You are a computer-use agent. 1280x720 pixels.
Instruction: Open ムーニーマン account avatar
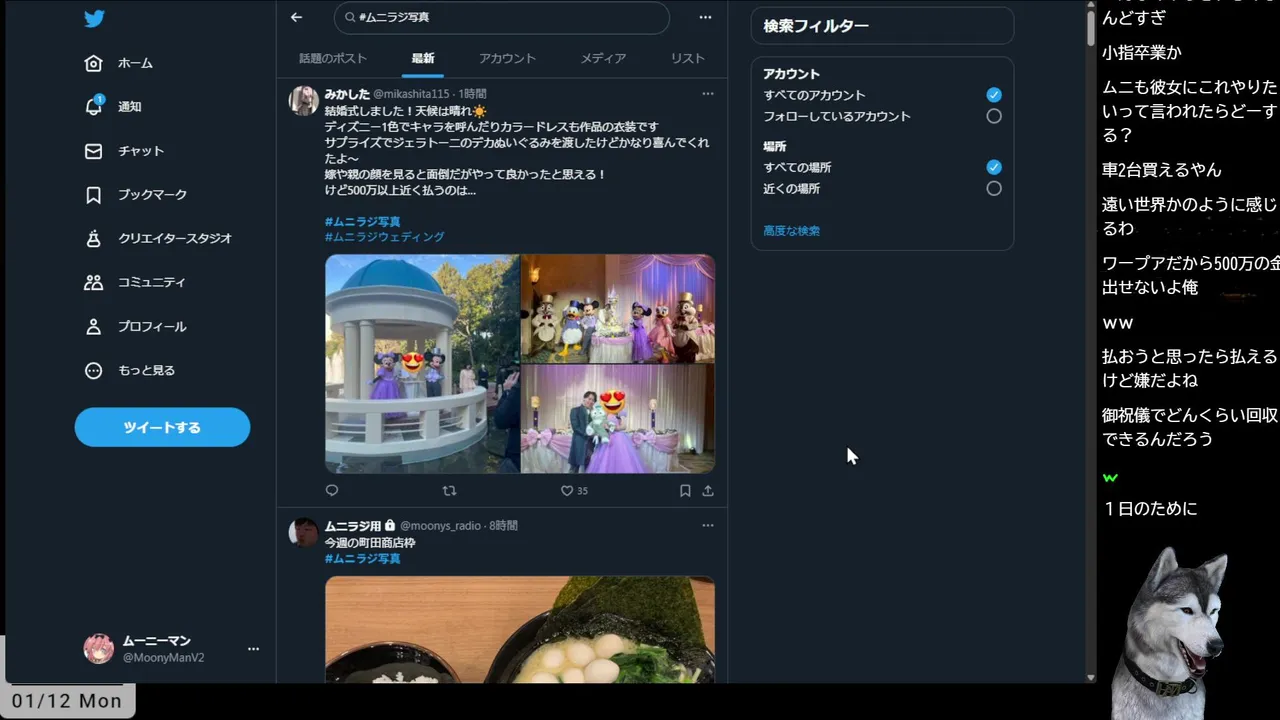(x=98, y=648)
